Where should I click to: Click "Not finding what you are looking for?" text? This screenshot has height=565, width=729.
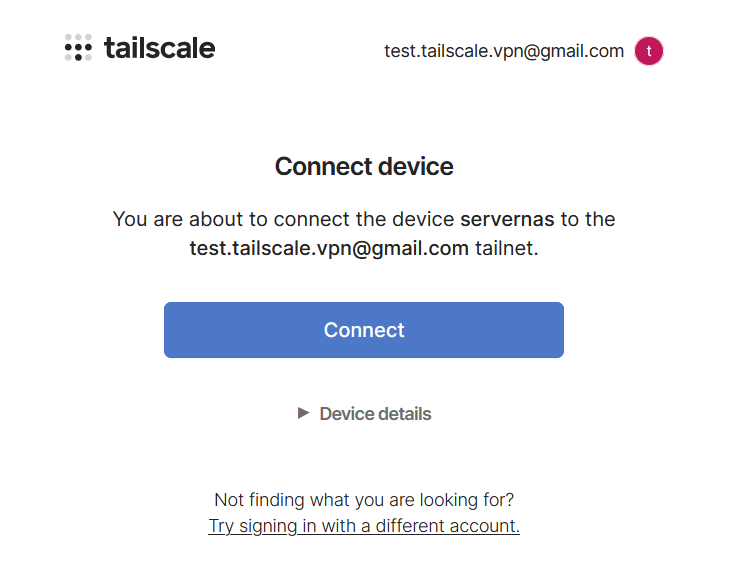364,500
